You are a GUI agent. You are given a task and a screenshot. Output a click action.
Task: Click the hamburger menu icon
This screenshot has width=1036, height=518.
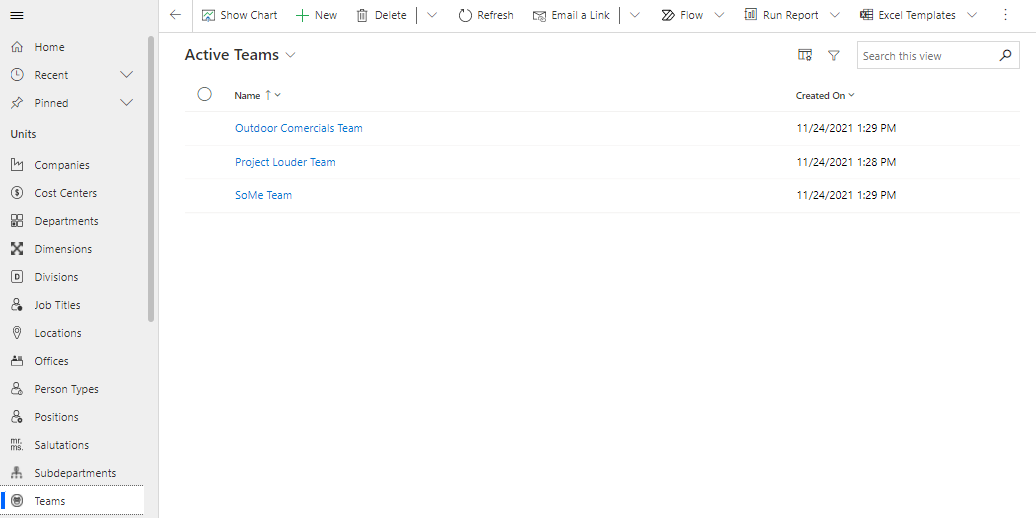pyautogui.click(x=17, y=15)
